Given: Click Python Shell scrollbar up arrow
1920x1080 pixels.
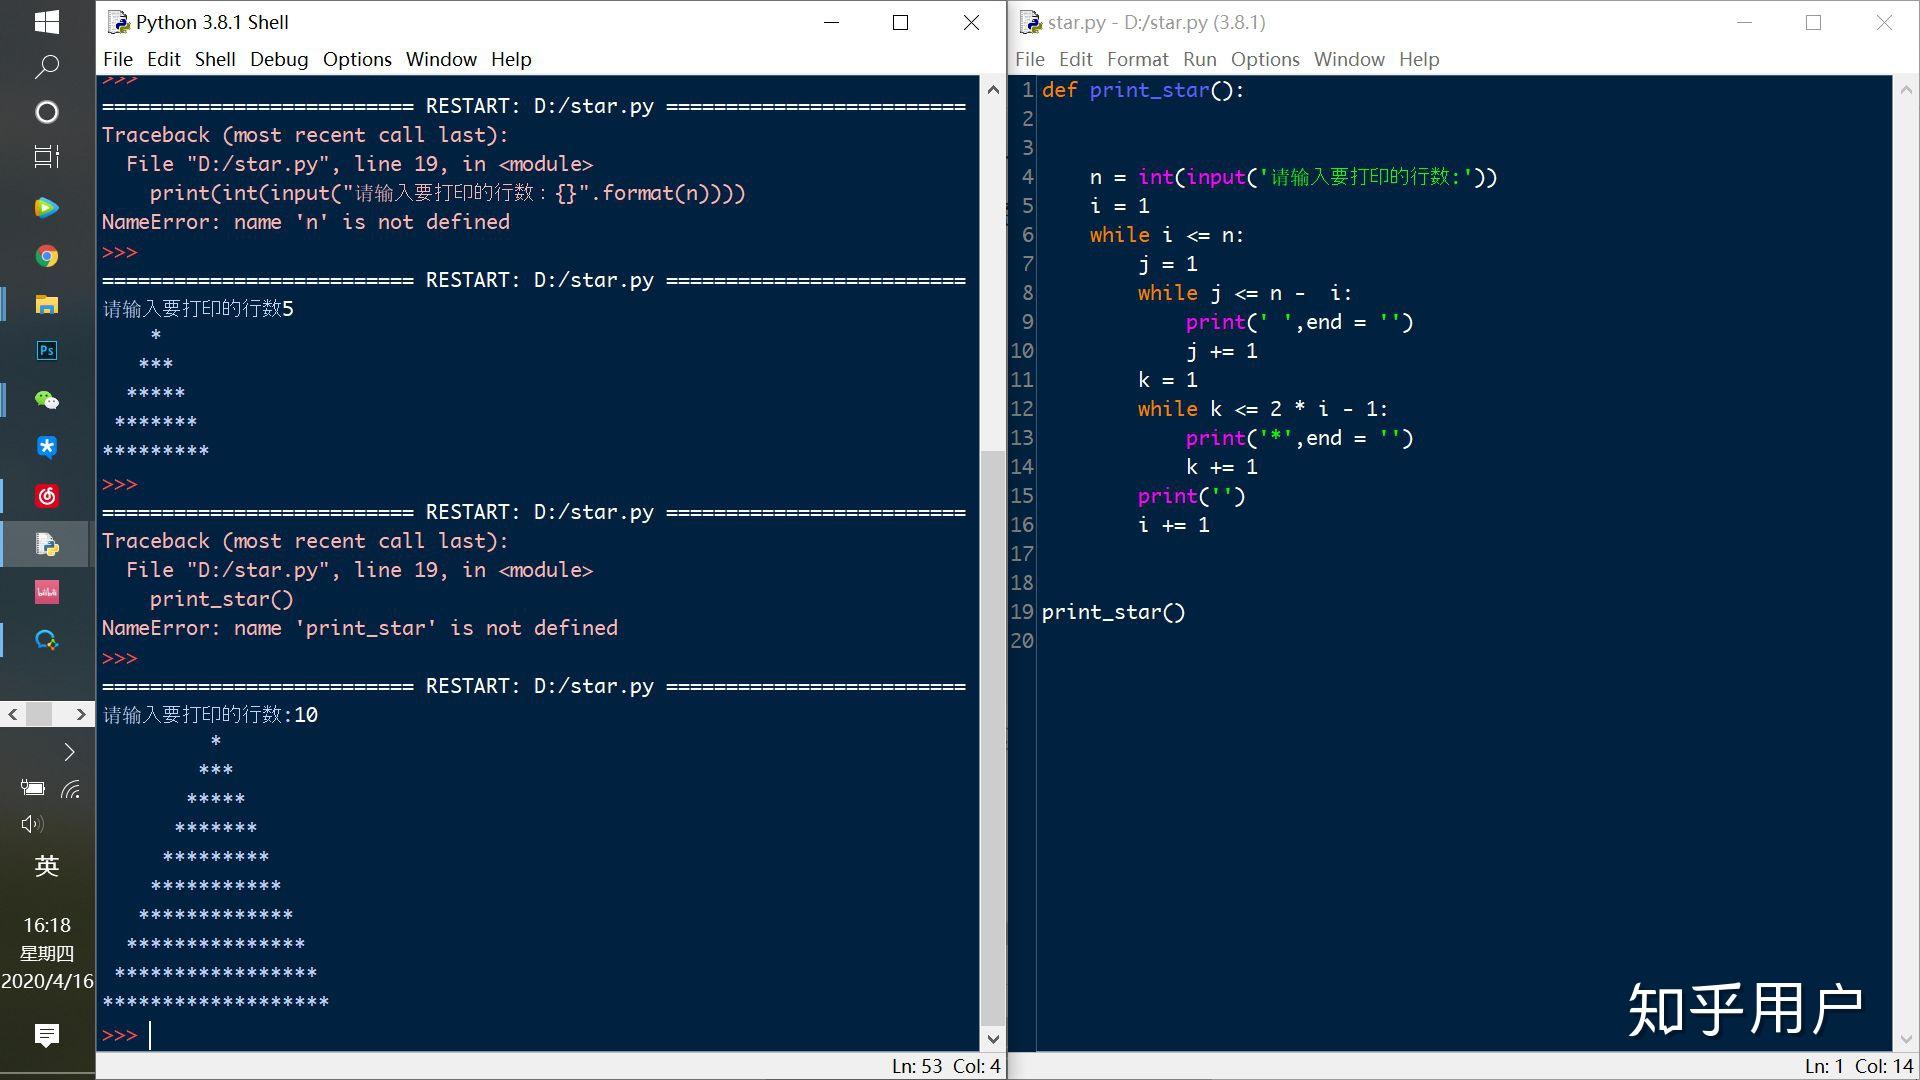Looking at the screenshot, I should (x=993, y=90).
